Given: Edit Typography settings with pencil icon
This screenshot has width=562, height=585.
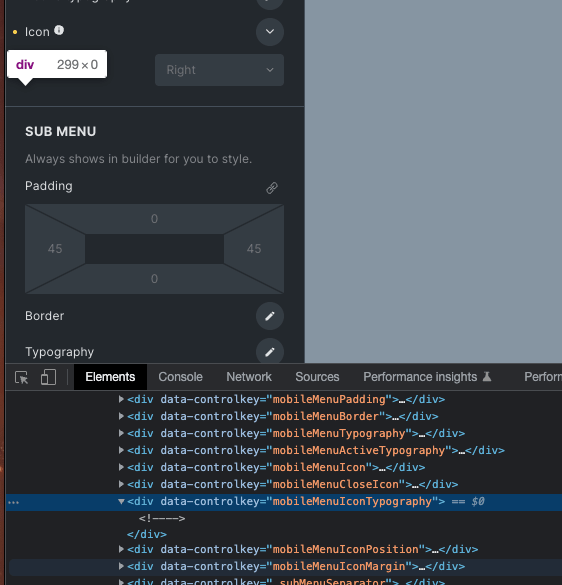Looking at the screenshot, I should [270, 352].
